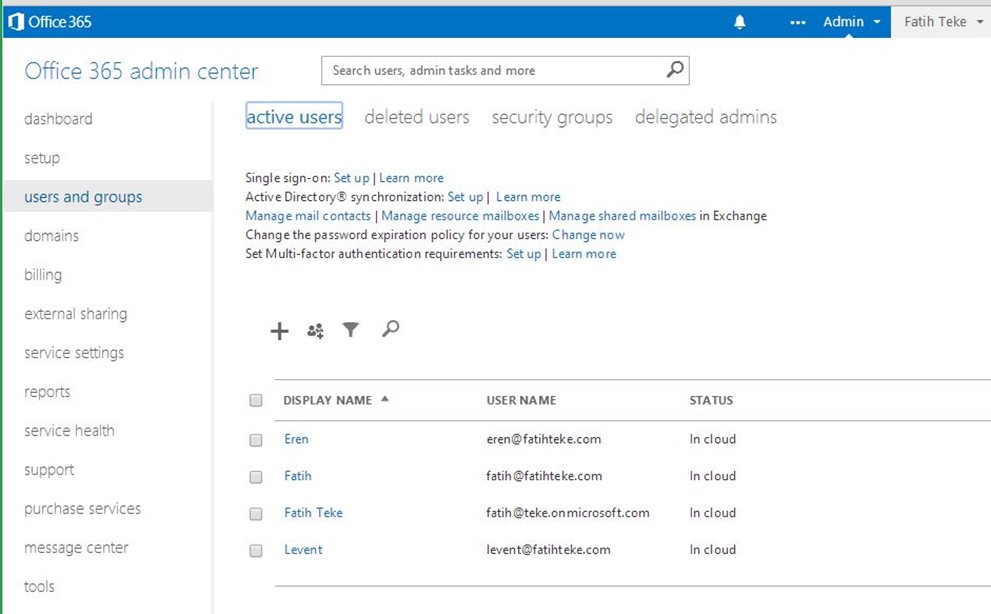991x614 pixels.
Task: Open the security groups tab
Action: pos(552,117)
